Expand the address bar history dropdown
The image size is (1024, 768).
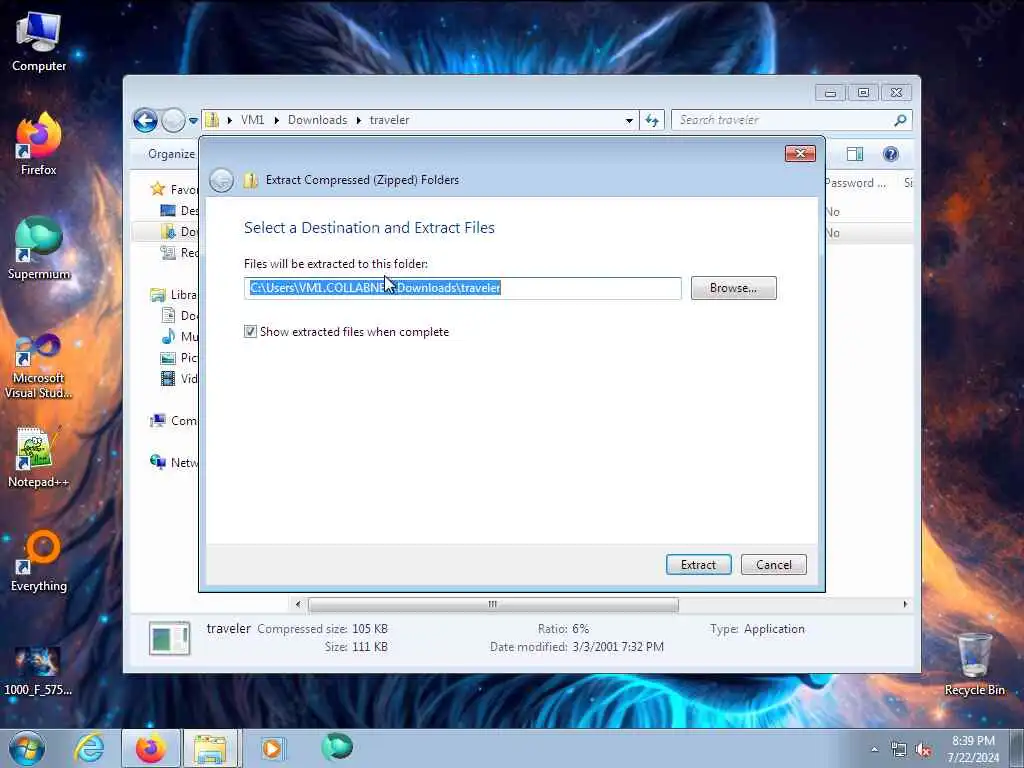(x=629, y=121)
